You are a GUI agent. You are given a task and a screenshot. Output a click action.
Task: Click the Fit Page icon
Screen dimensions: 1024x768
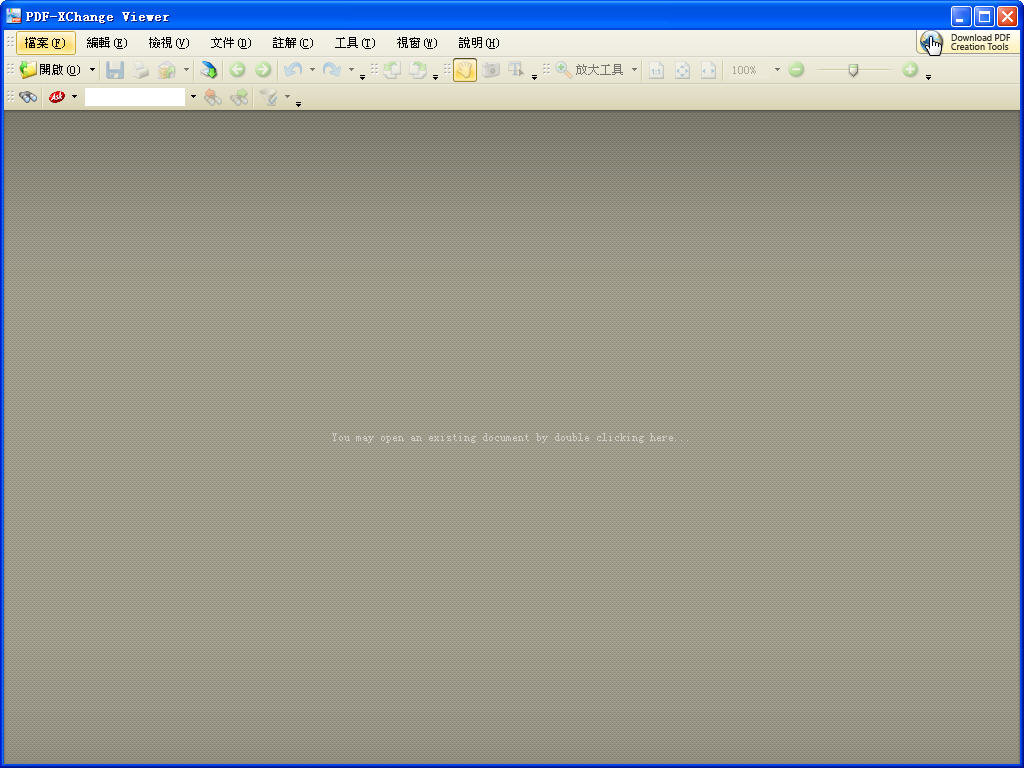(682, 70)
